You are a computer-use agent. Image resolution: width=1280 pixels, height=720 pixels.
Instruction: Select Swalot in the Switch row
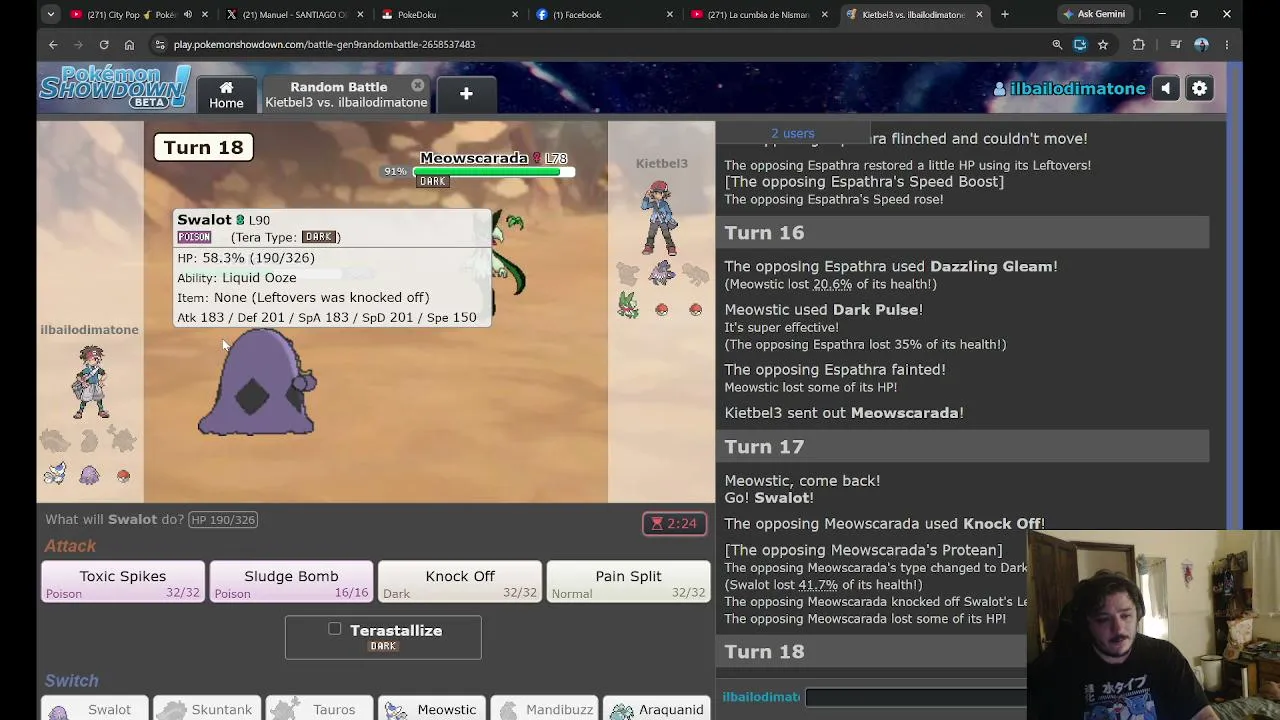pyautogui.click(x=94, y=709)
